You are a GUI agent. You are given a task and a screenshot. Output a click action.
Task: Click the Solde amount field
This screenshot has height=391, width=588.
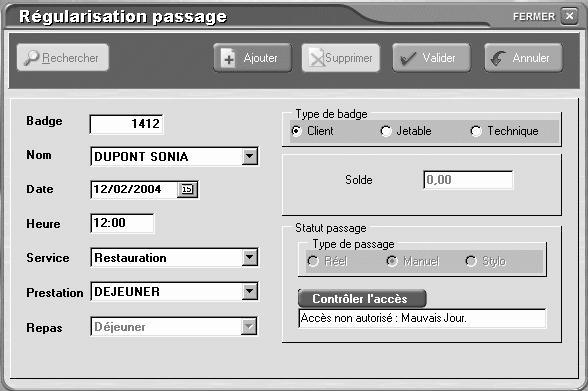click(468, 180)
